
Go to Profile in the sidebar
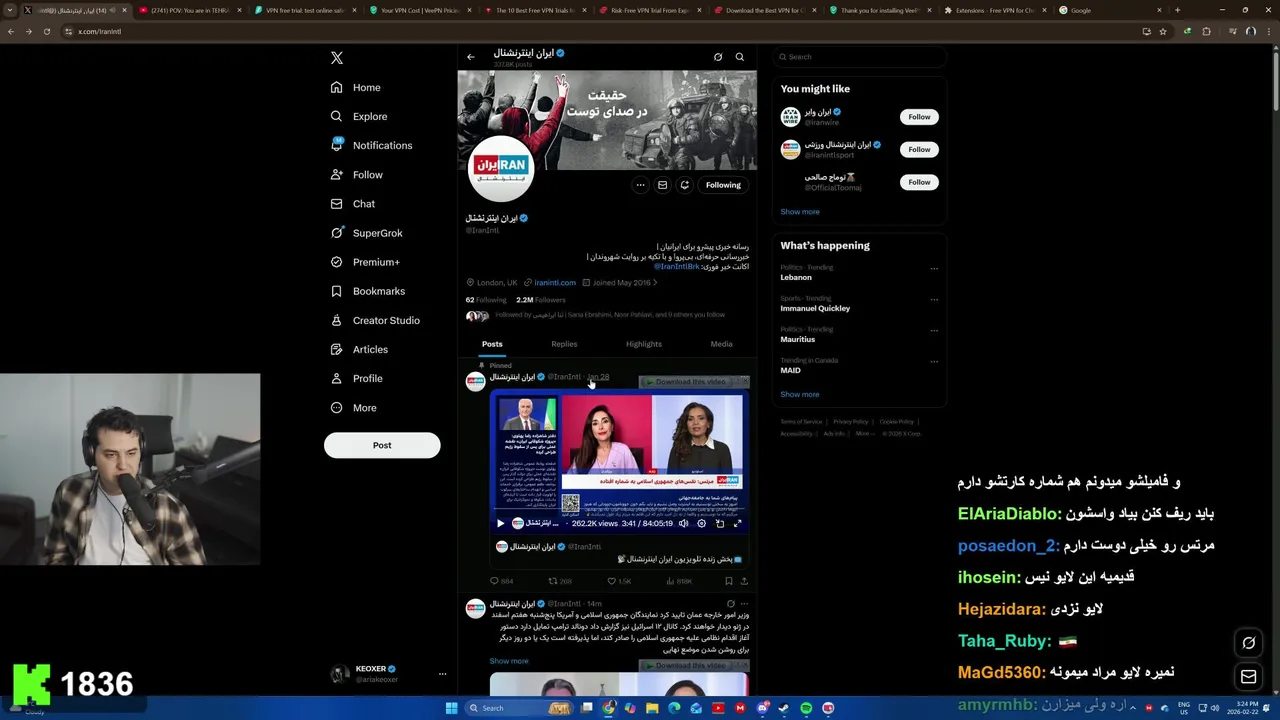click(x=356, y=378)
